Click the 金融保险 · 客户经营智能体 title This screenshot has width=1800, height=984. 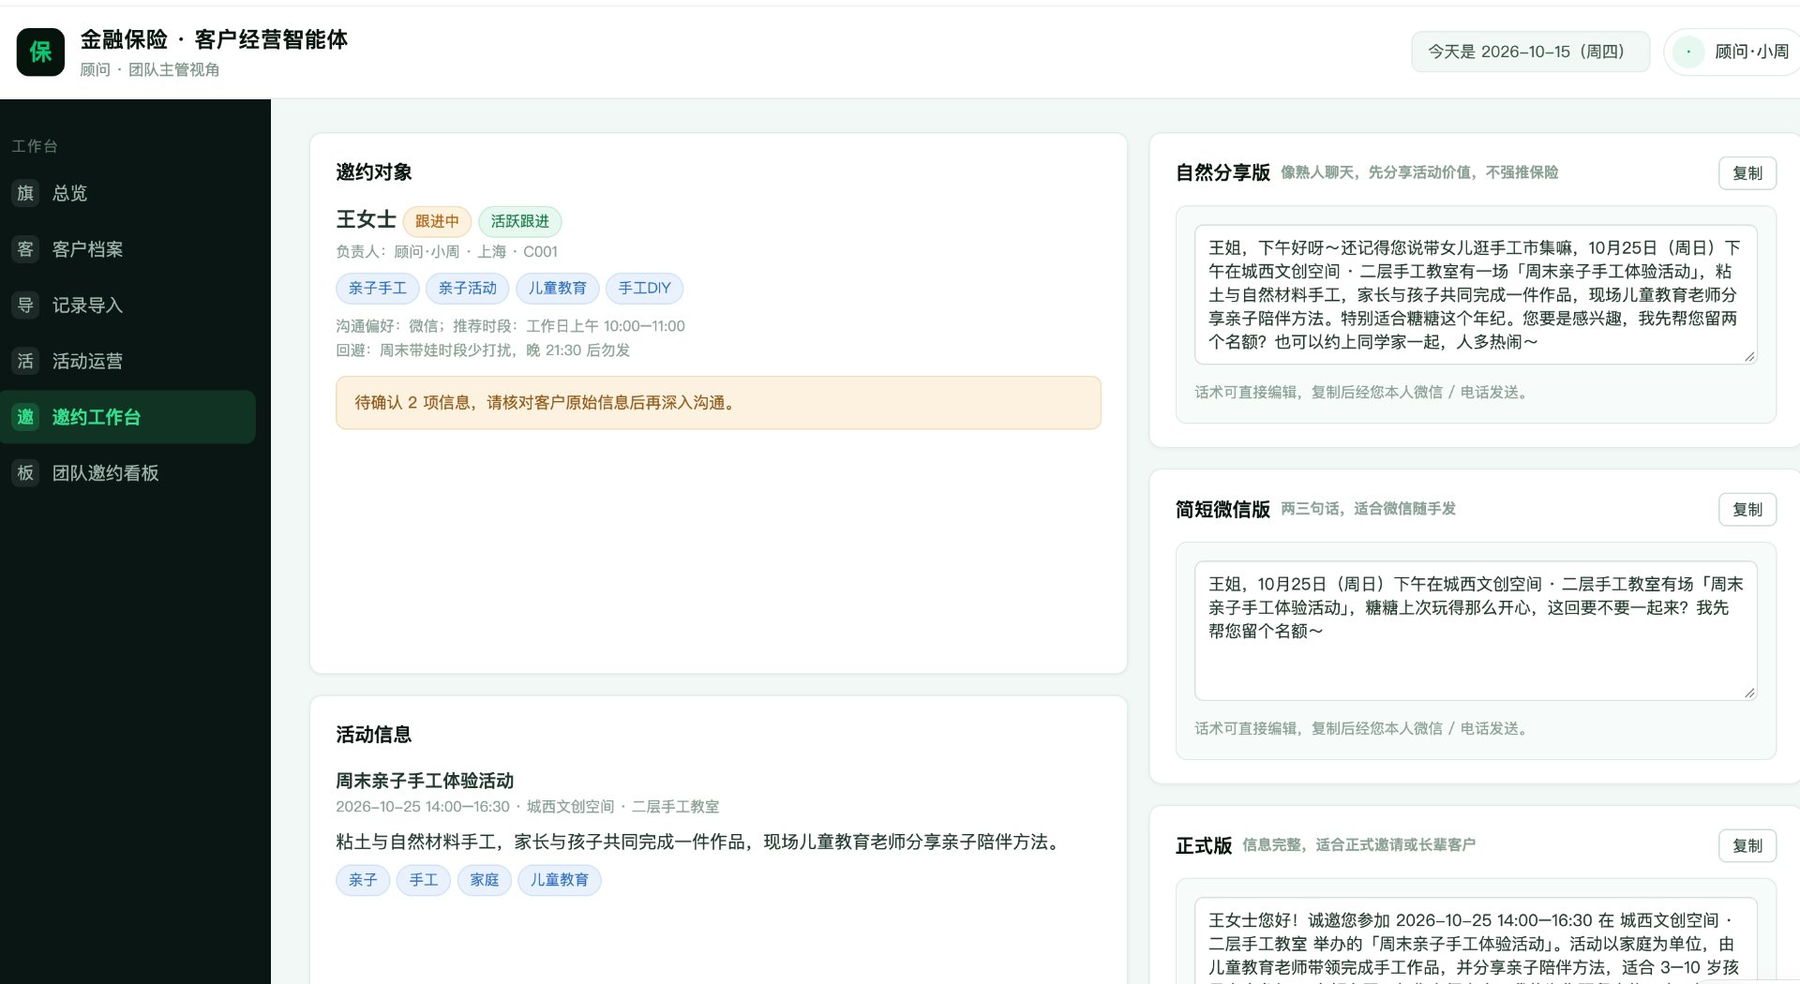[x=214, y=40]
